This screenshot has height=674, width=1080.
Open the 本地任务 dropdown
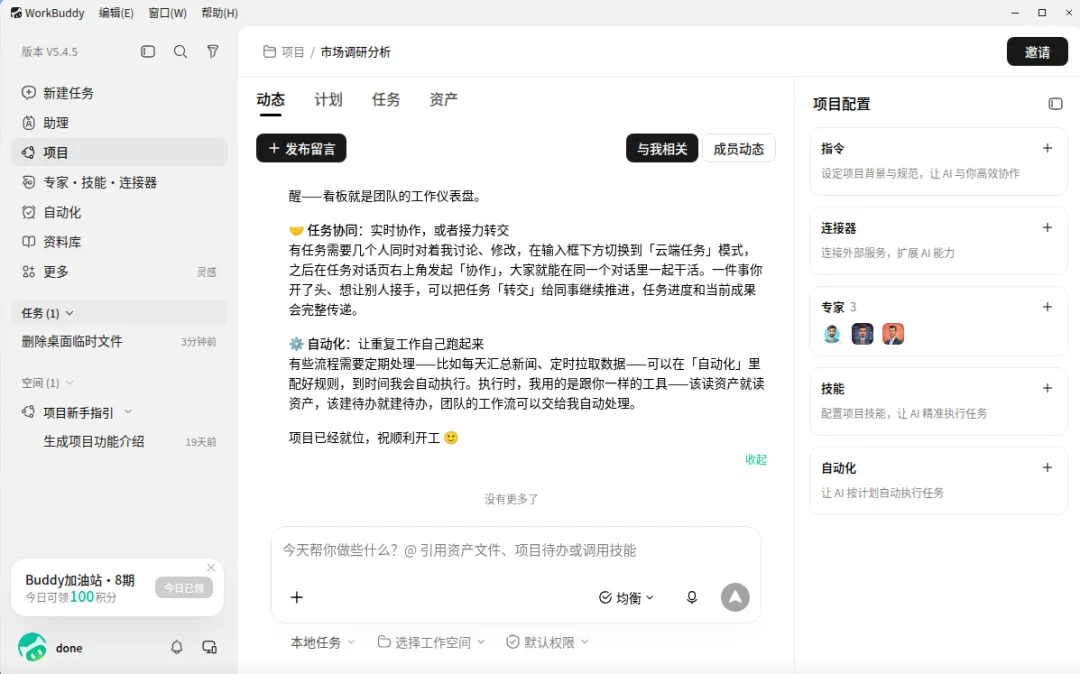[x=322, y=642]
